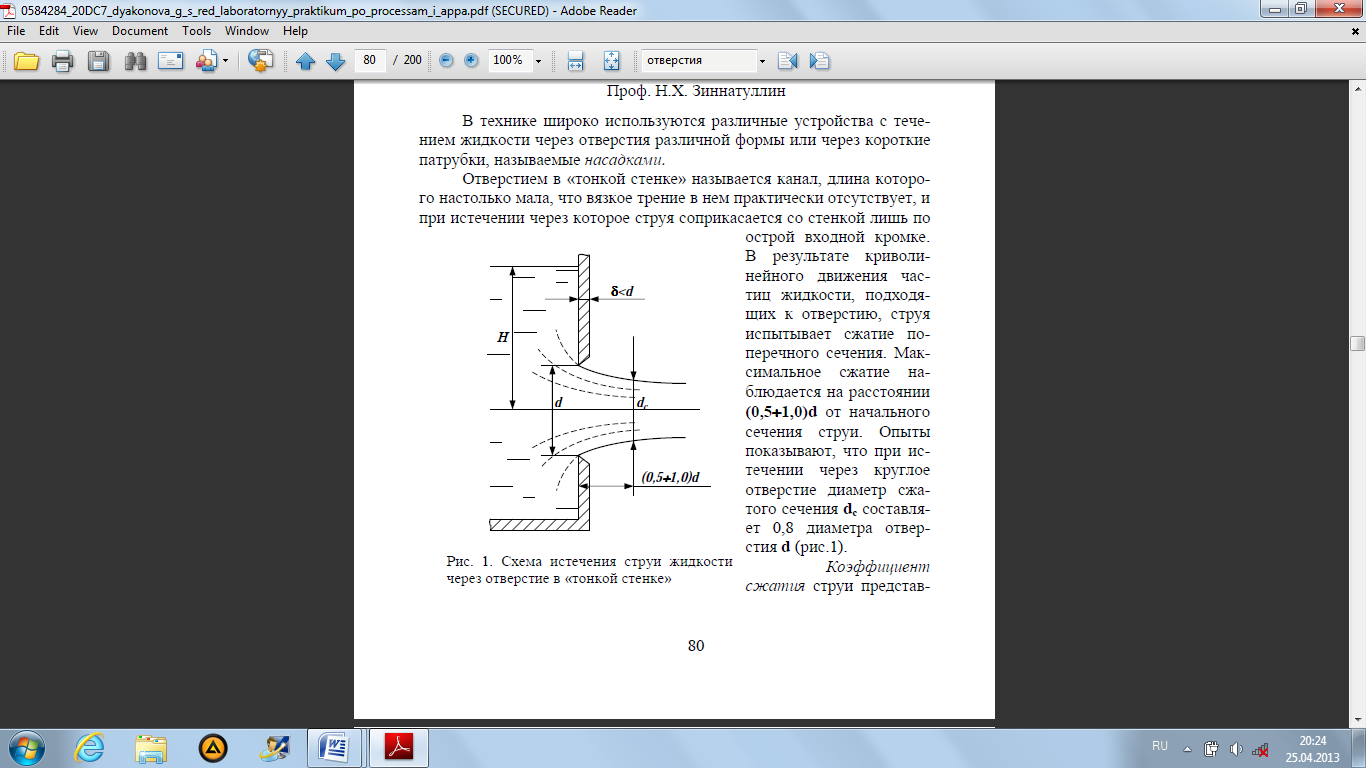This screenshot has width=1366, height=768.
Task: Open the View menu
Action: coord(85,31)
